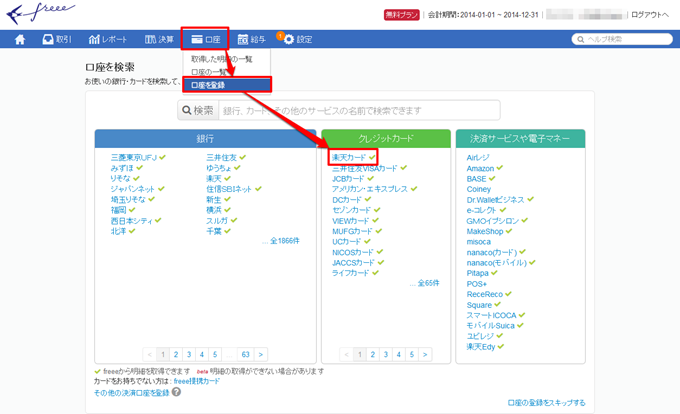Pick nanaco(モバイル) service
Screen dimensions: 680x414
(497, 263)
